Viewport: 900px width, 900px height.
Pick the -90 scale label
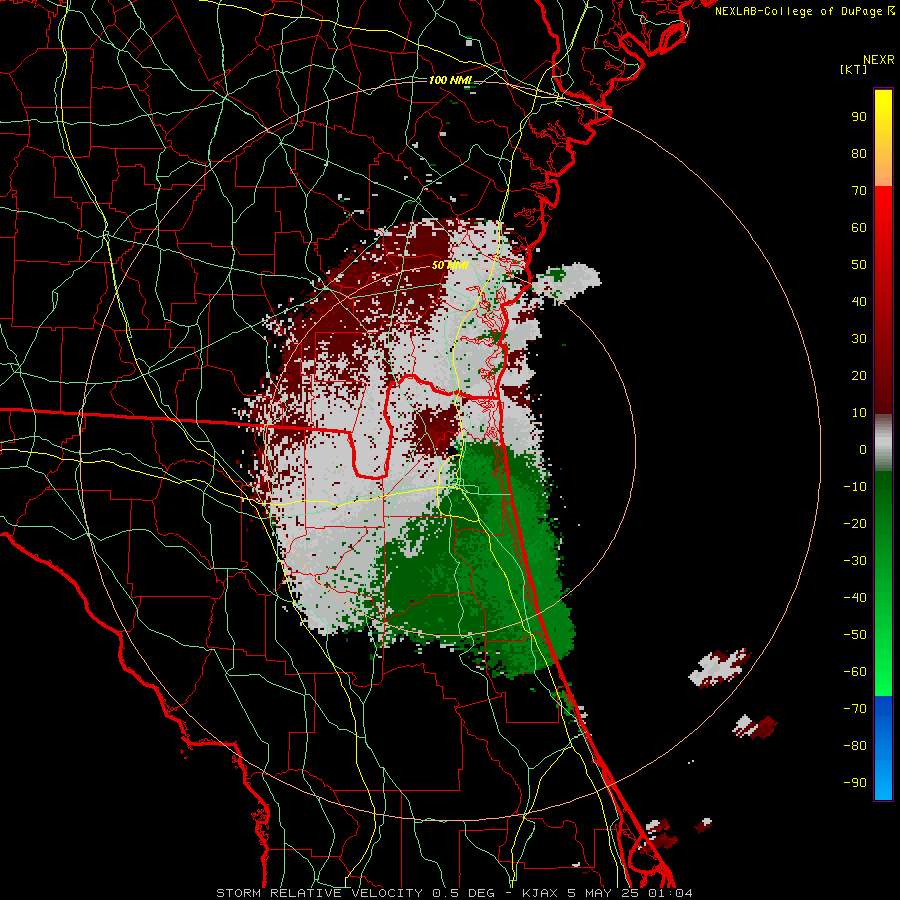click(x=855, y=783)
